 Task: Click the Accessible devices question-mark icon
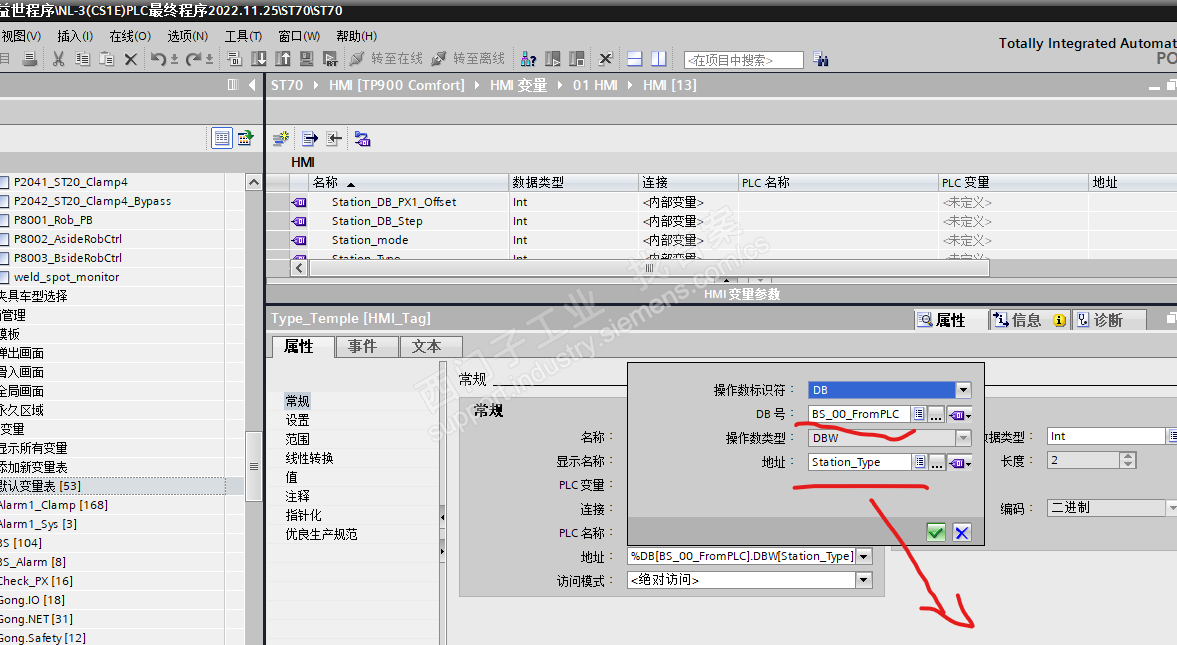[x=528, y=59]
